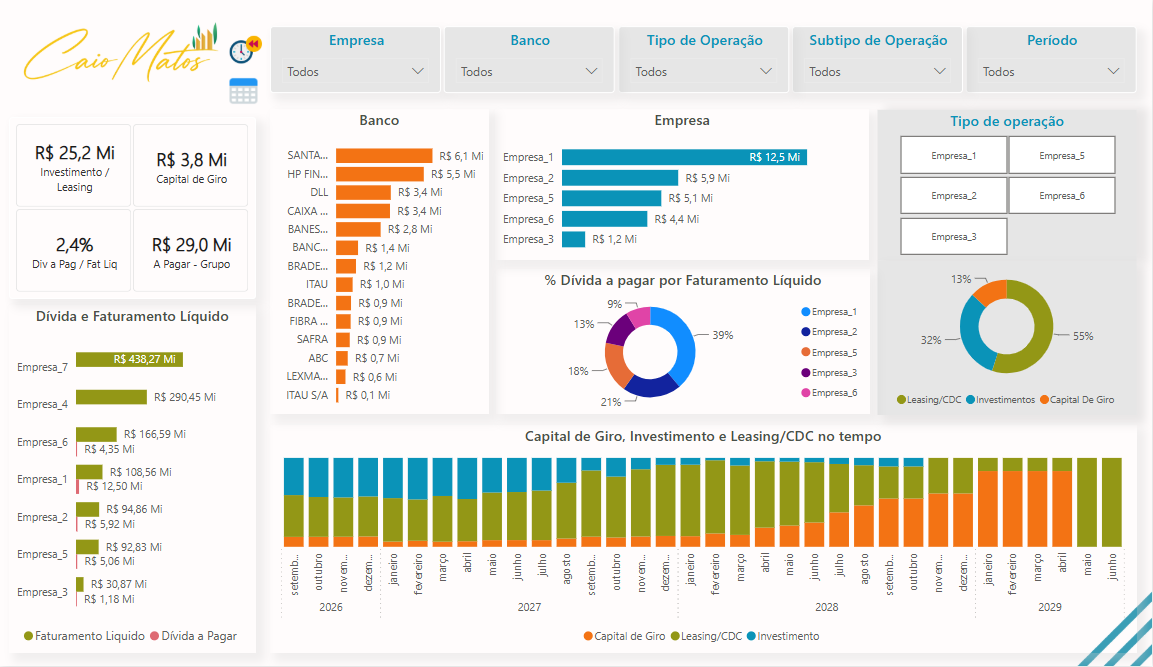The height and width of the screenshot is (667, 1153).
Task: Click the Capital de Giro R$ 3,8 Mi card
Action: tap(191, 165)
